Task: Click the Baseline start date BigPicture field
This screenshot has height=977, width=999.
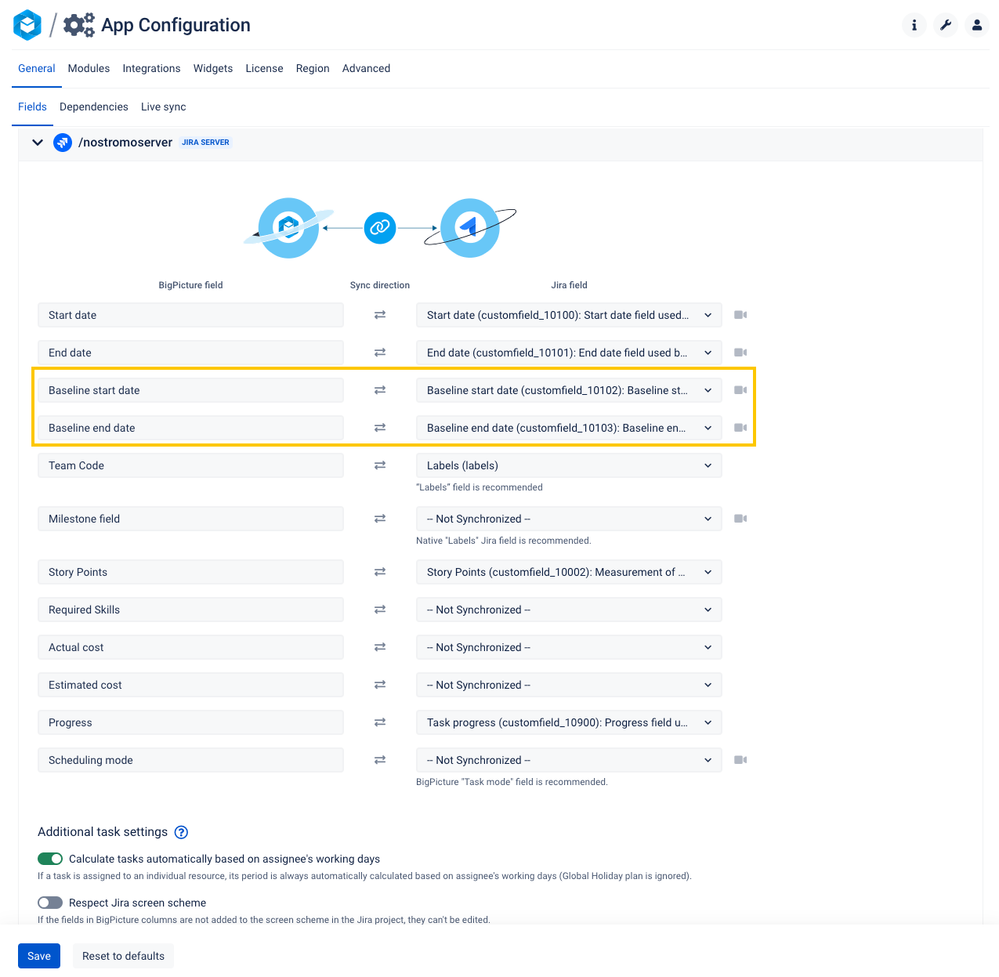Action: [190, 390]
